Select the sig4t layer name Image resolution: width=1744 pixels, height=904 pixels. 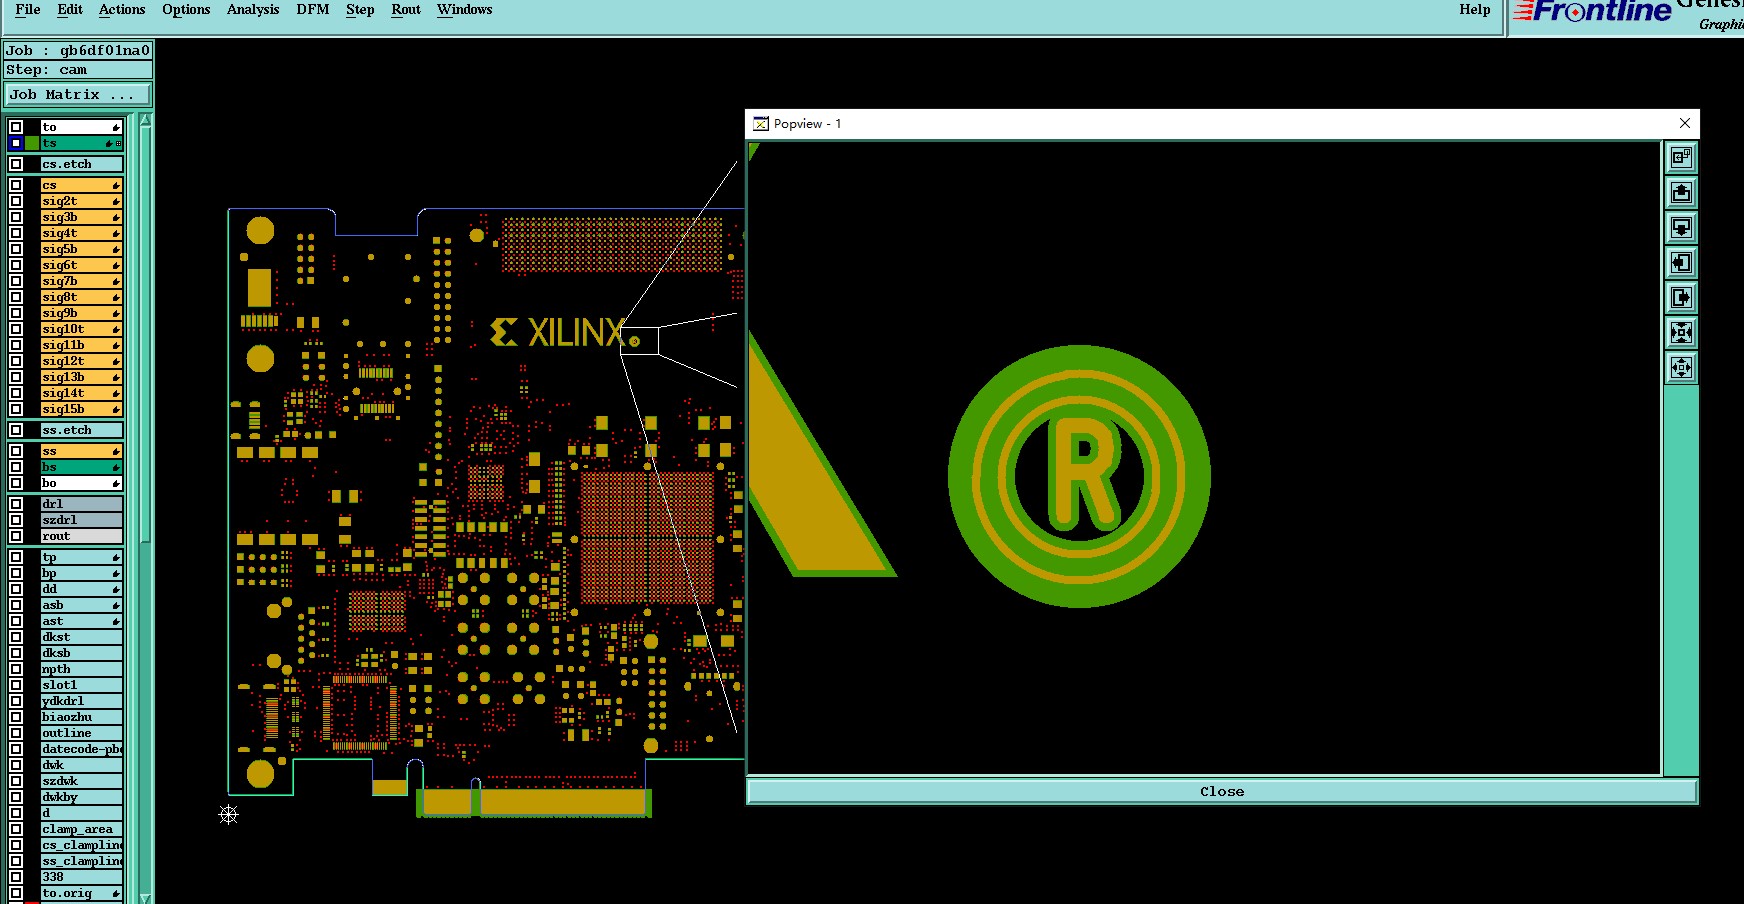click(x=81, y=233)
